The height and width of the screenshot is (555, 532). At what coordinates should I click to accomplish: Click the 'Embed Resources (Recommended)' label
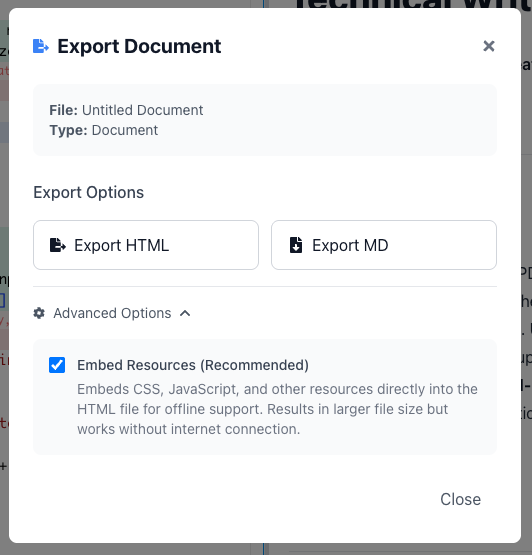pyautogui.click(x=193, y=365)
